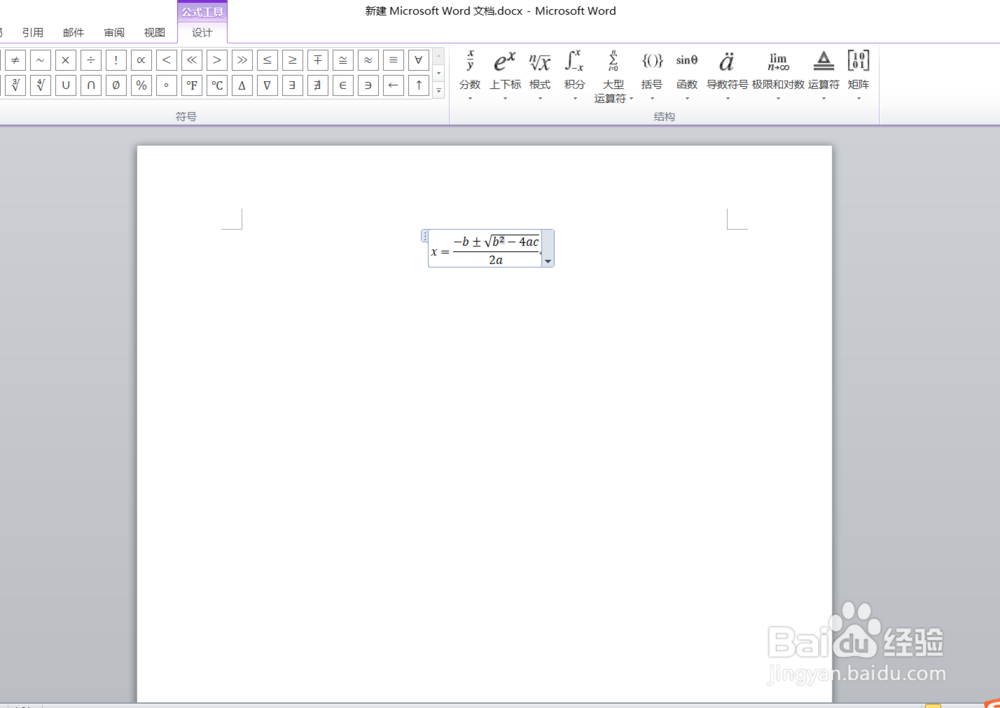Screen dimensions: 1000x708
Task: Insert the empty set ∅ symbol
Action: 116,85
